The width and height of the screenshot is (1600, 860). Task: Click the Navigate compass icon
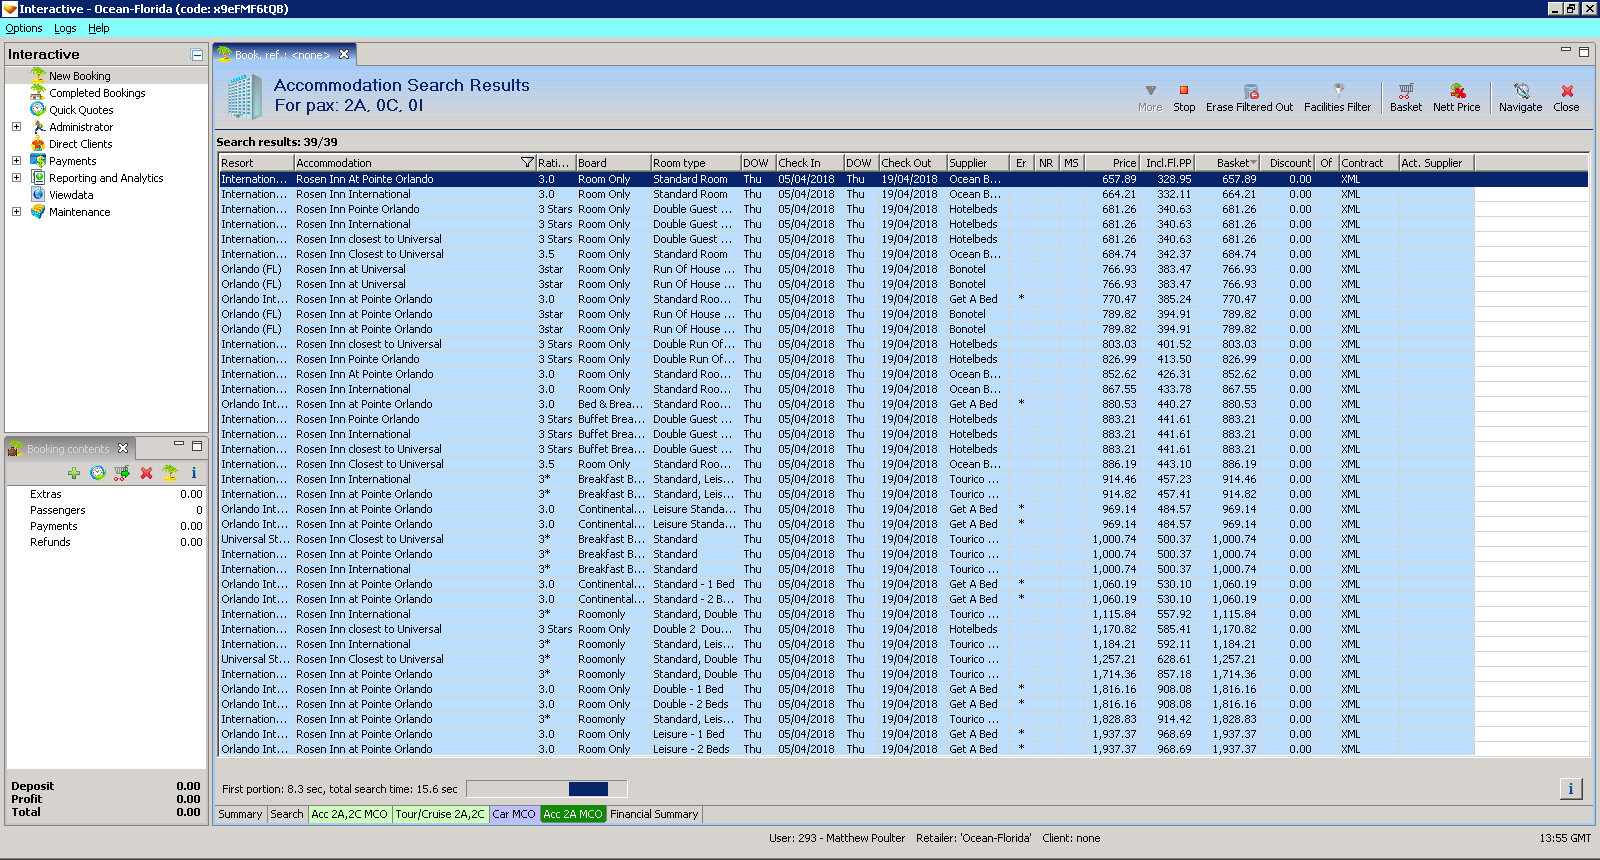1521,91
